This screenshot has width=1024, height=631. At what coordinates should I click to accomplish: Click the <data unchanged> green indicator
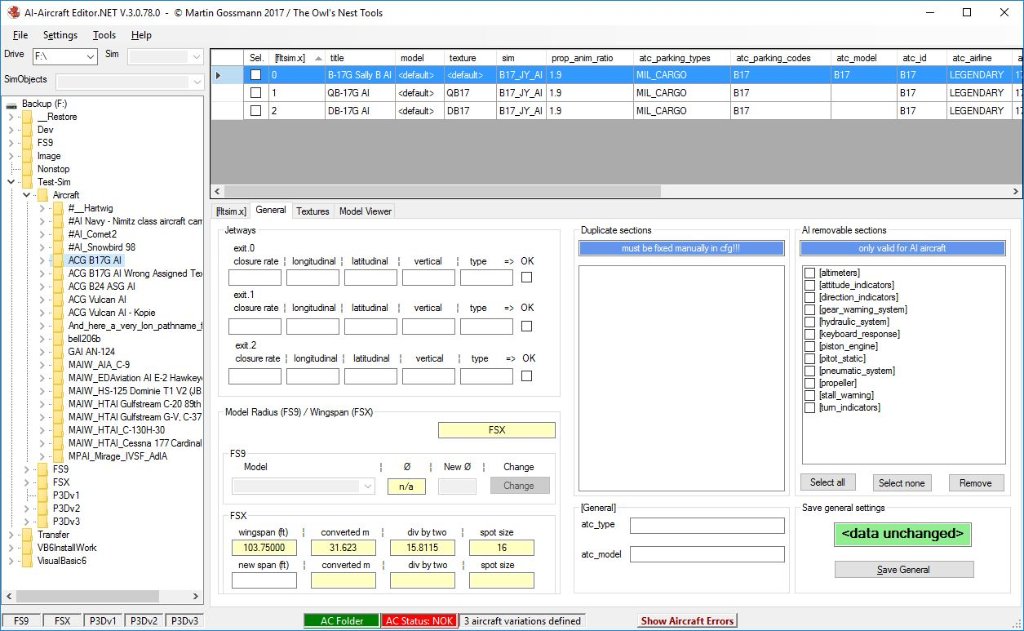tap(903, 534)
